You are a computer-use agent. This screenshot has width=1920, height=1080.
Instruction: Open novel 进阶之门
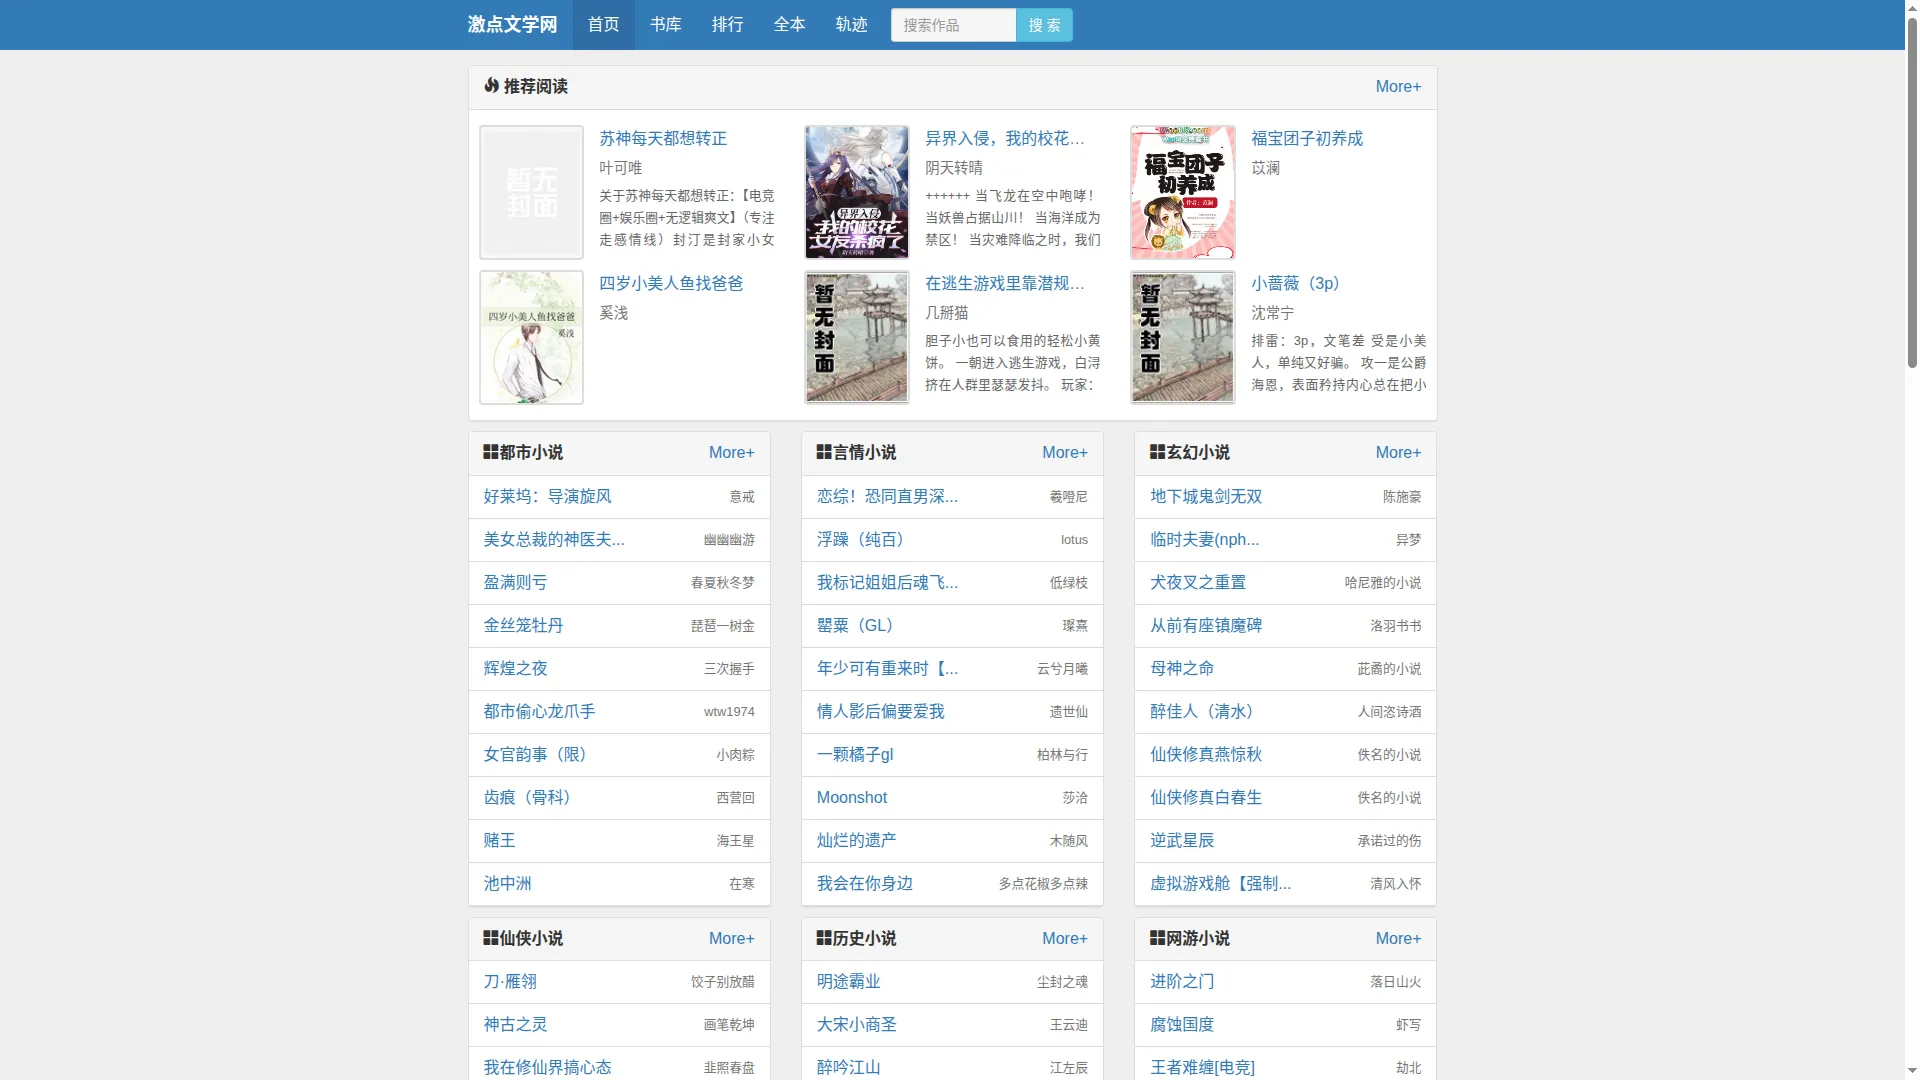[x=1182, y=982]
